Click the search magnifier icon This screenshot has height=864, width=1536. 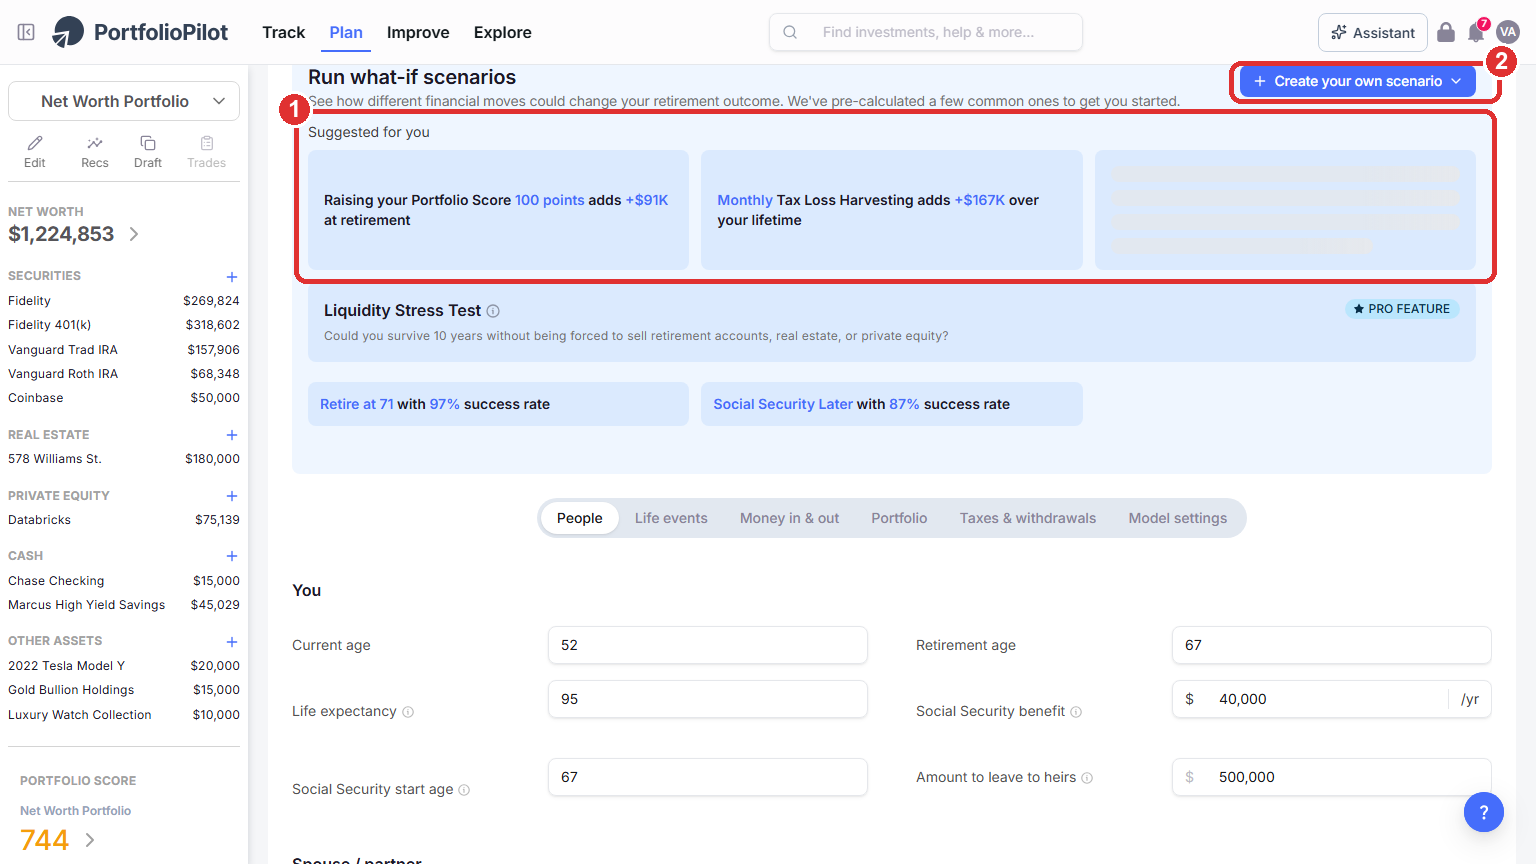click(790, 32)
